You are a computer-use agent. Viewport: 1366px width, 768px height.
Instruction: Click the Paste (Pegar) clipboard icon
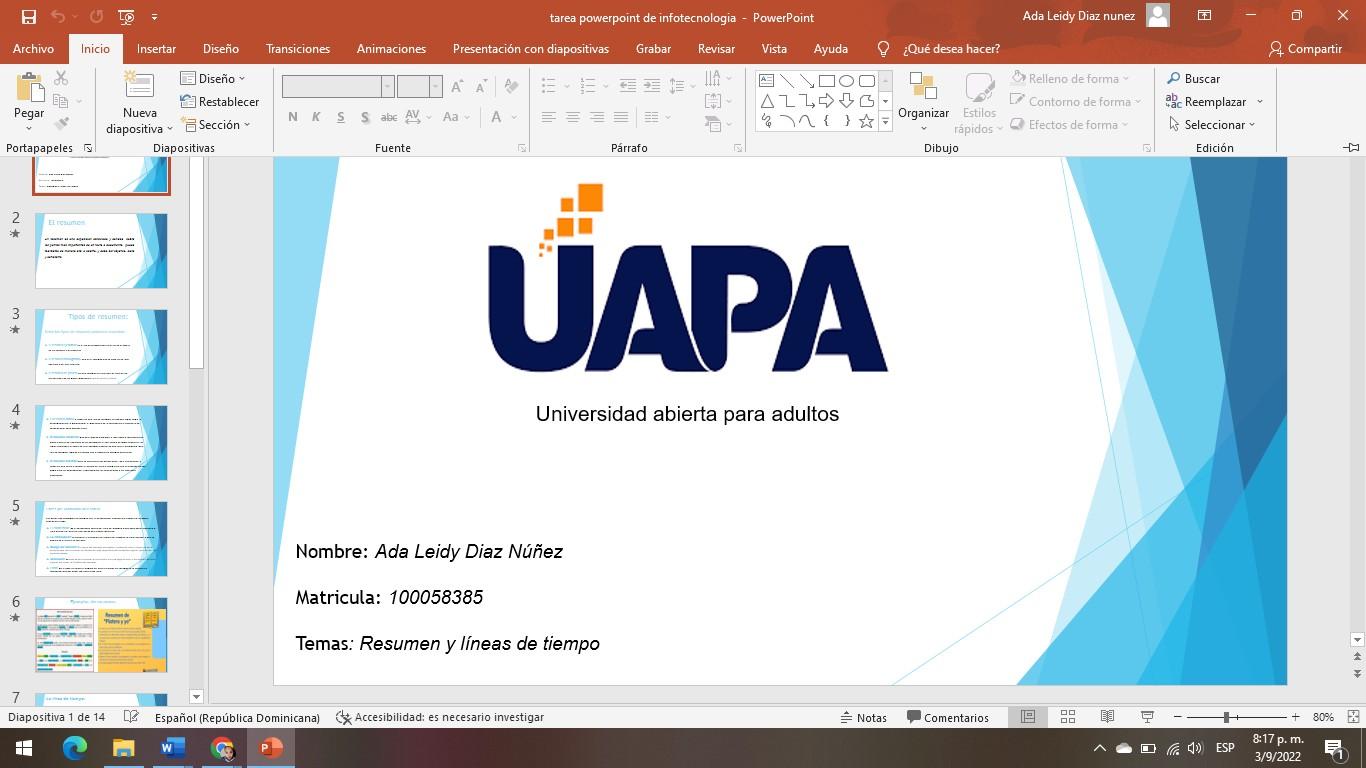[29, 88]
